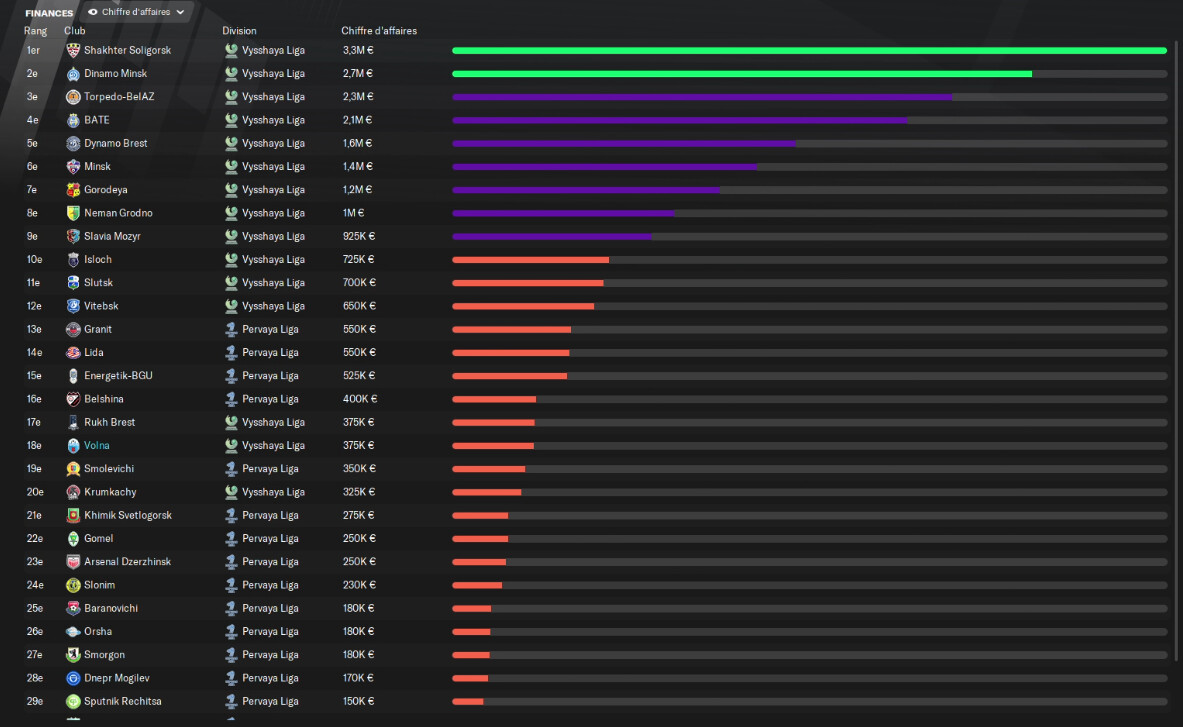
Task: Open Vysshaya Liga link in Krumkachy row
Action: [x=273, y=492]
